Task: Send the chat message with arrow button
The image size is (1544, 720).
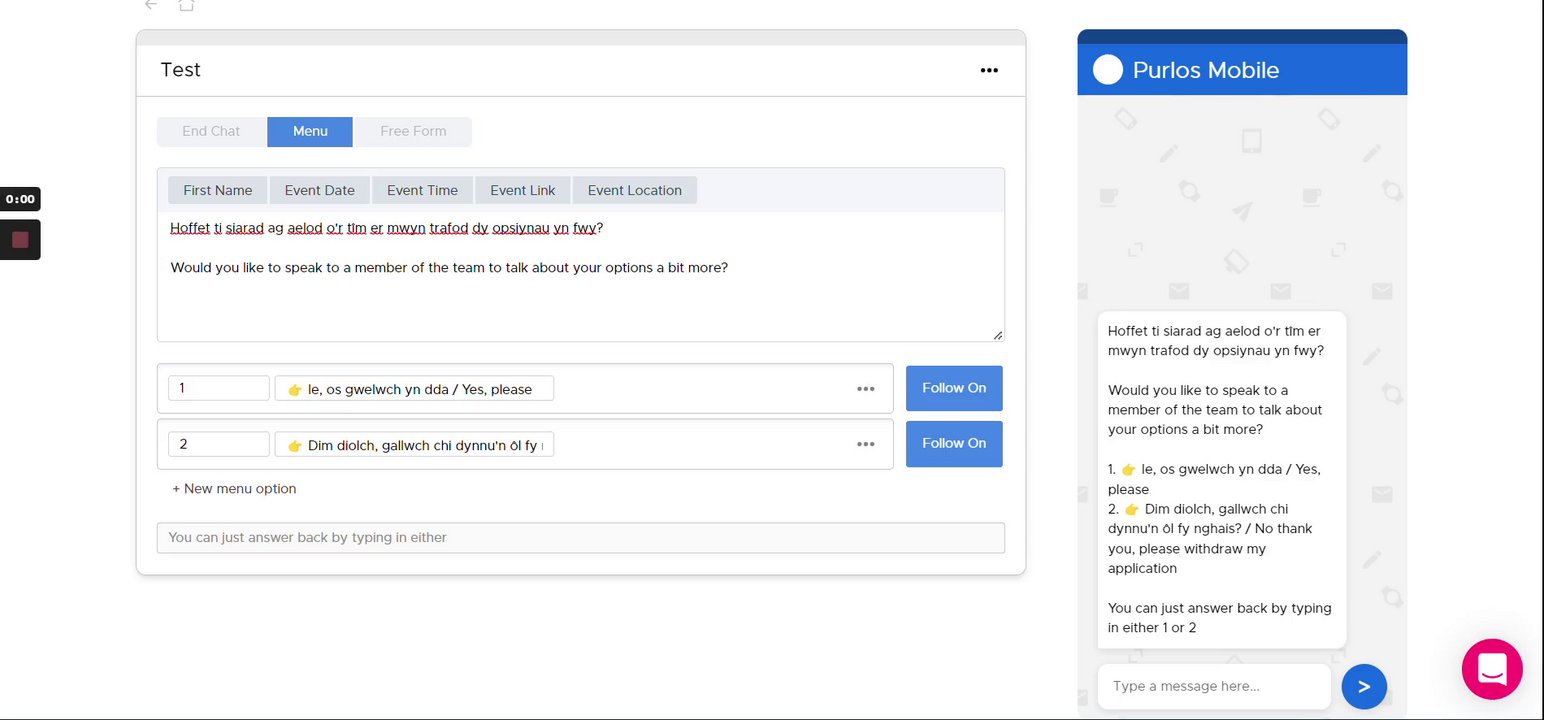Action: point(1364,687)
